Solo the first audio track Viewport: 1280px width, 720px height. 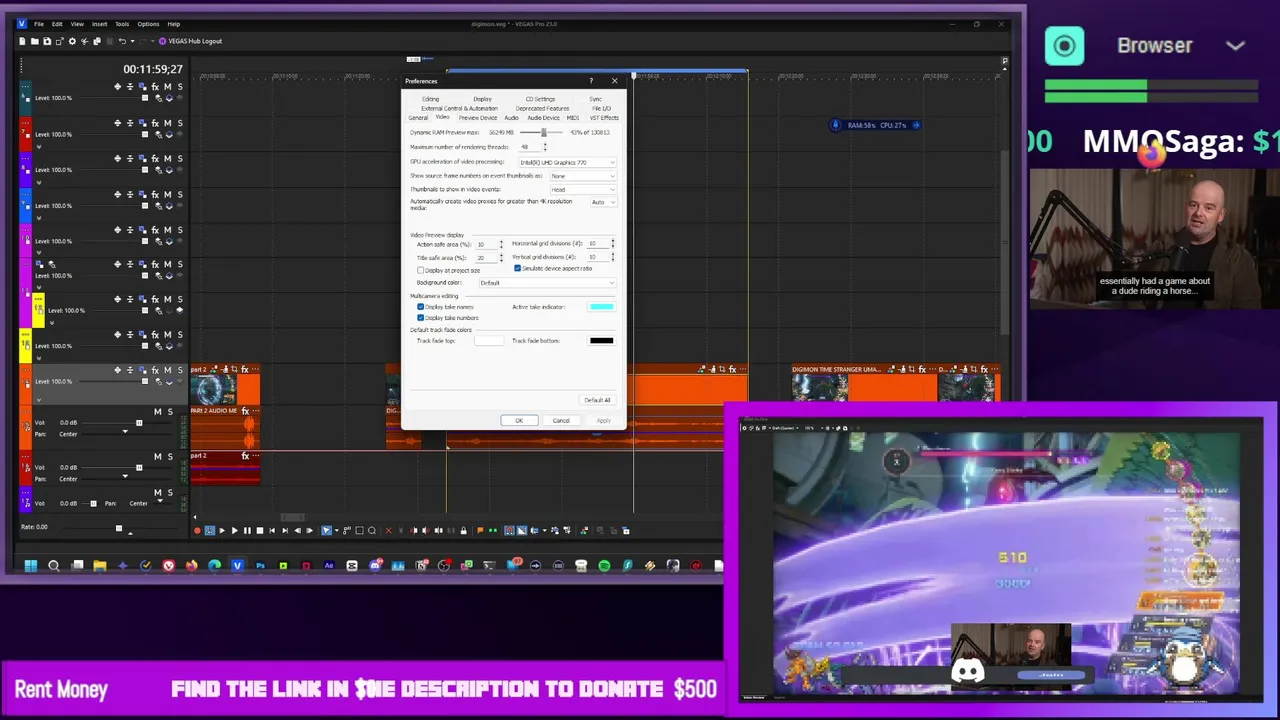pos(169,411)
